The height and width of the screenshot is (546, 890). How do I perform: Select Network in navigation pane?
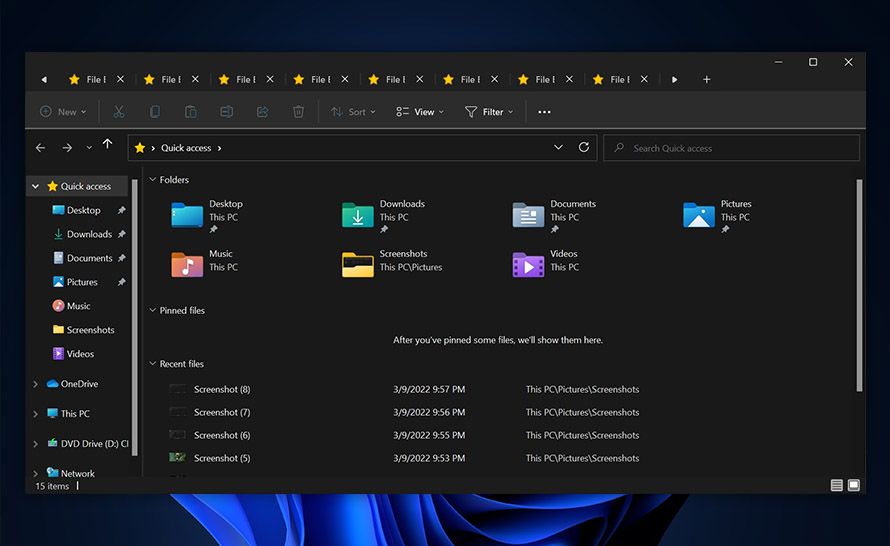(77, 473)
